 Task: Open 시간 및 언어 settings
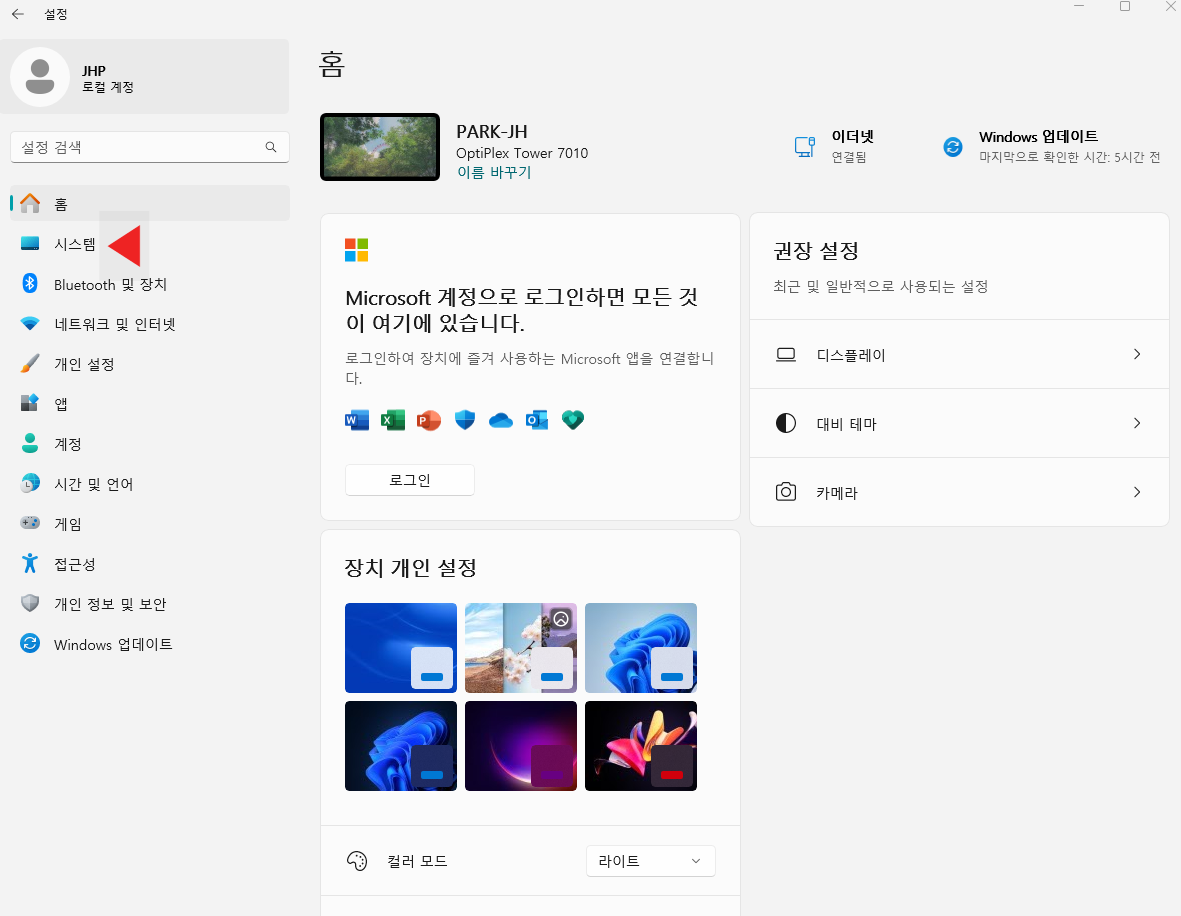(150, 484)
